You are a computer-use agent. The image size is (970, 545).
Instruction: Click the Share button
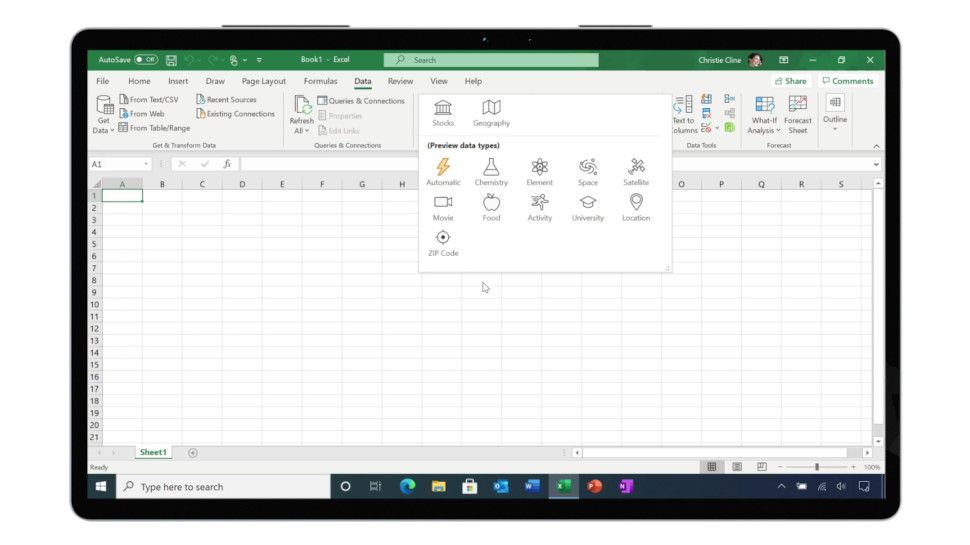click(791, 81)
